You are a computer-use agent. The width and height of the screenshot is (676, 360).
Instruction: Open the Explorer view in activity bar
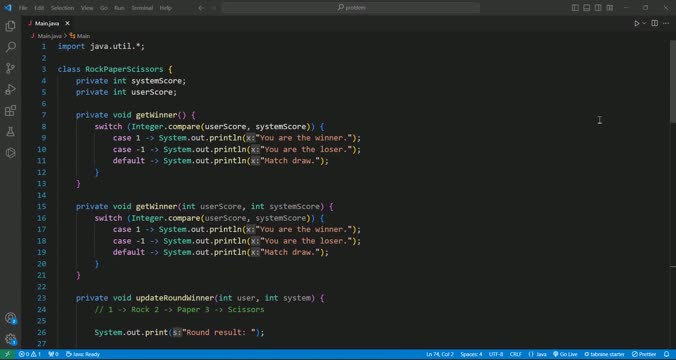click(10, 26)
